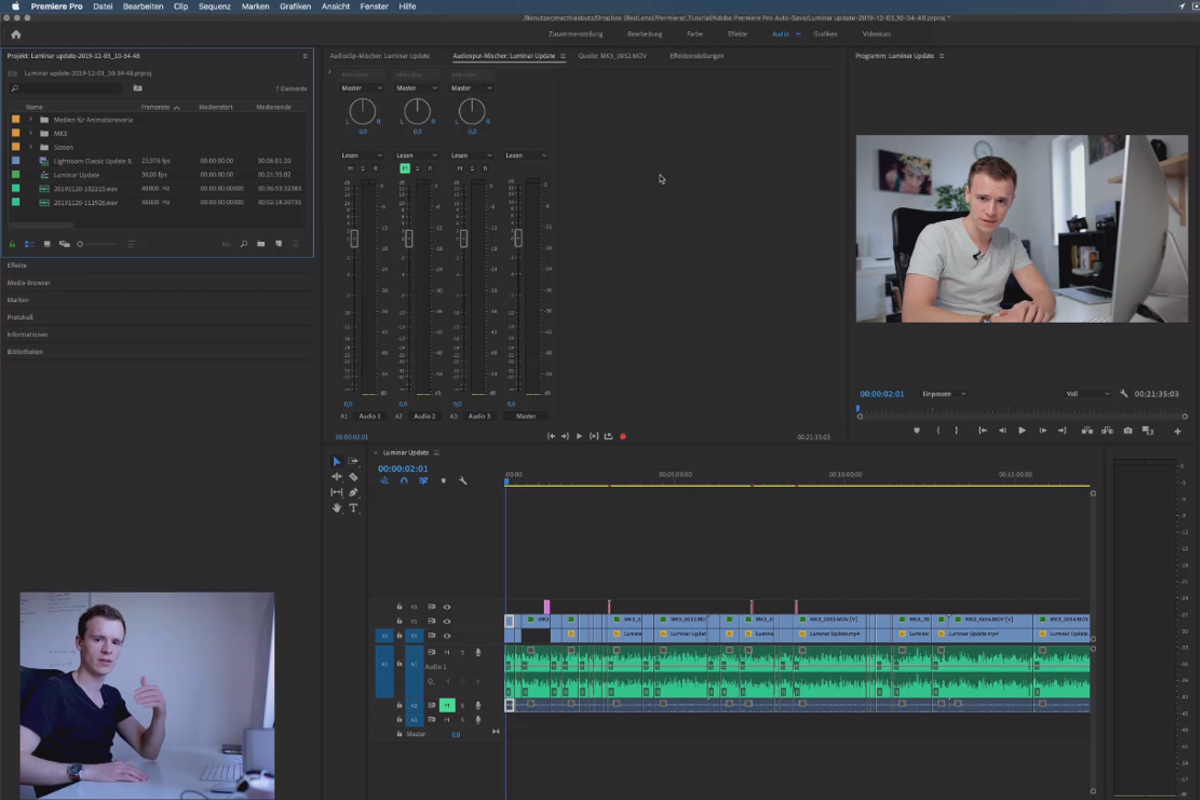This screenshot has height=800, width=1200.
Task: Open the Einpassen zoom dropdown
Action: [x=944, y=394]
